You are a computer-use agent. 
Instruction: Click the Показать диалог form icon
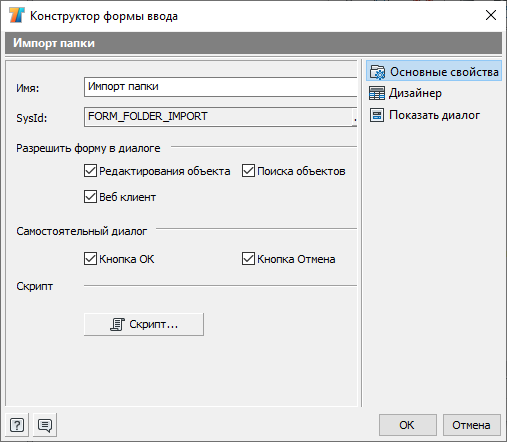click(377, 115)
